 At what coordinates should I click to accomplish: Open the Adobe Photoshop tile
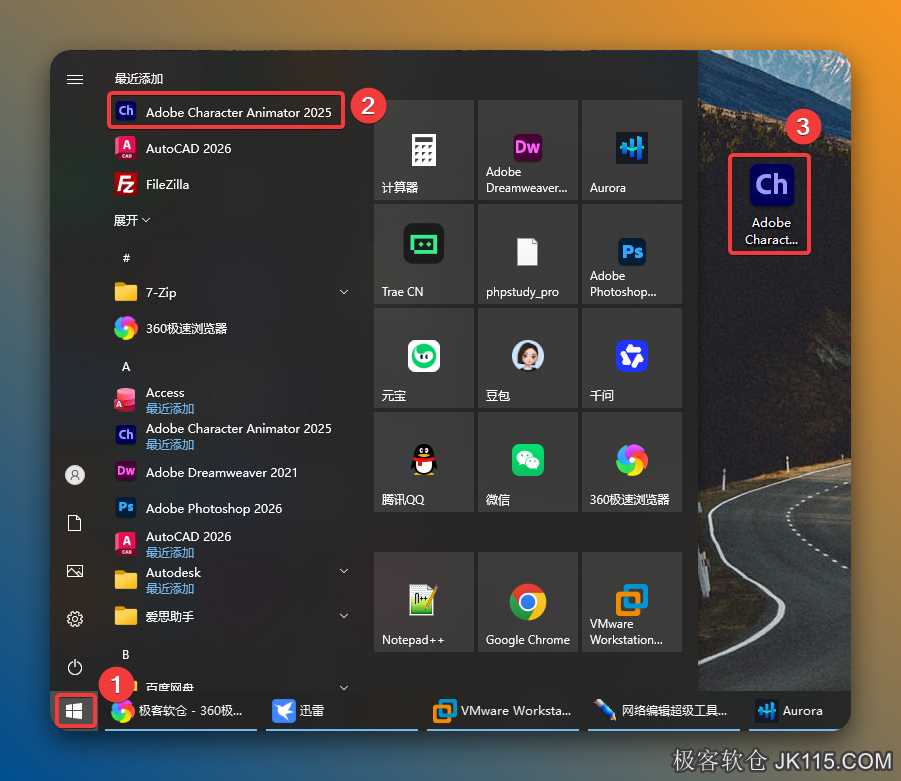point(632,254)
